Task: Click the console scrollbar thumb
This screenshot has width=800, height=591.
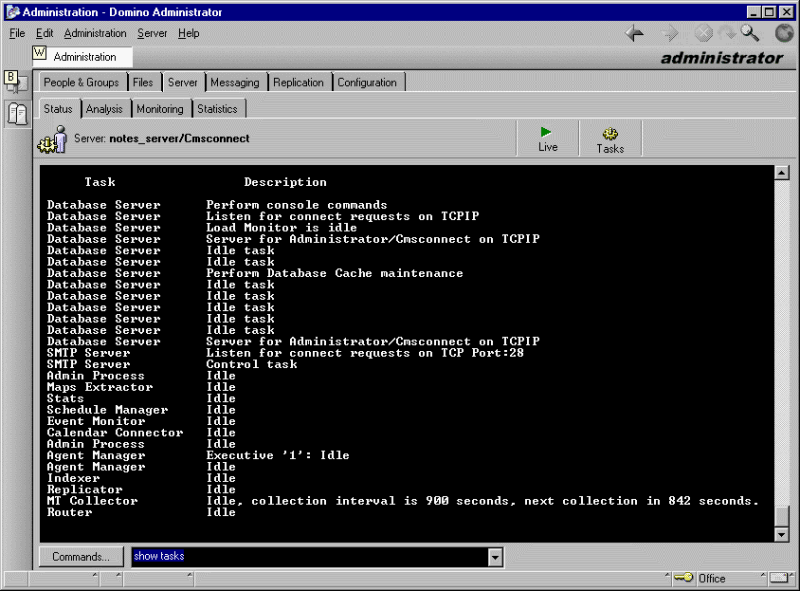Action: 782,515
